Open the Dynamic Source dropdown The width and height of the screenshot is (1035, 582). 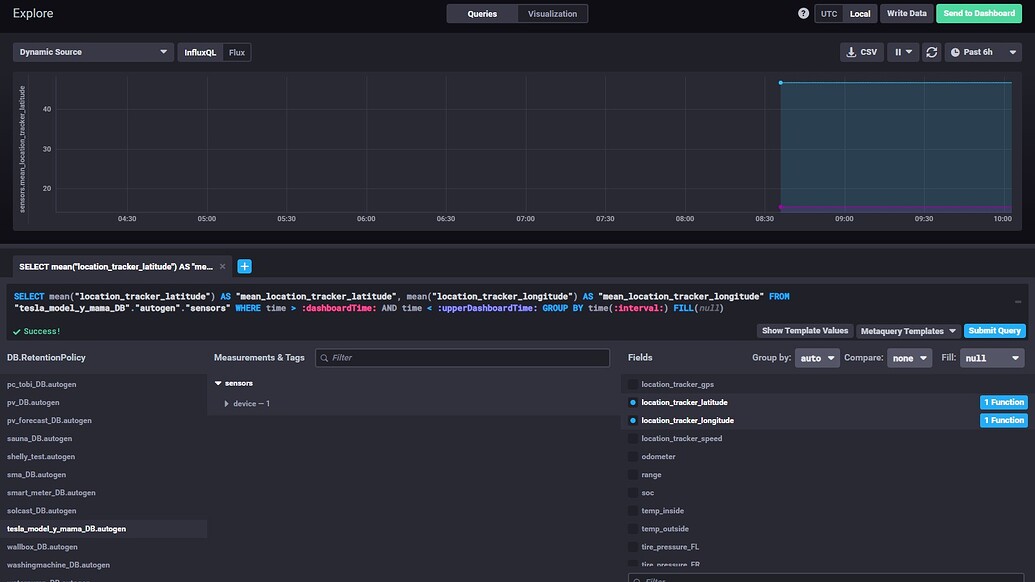click(92, 51)
